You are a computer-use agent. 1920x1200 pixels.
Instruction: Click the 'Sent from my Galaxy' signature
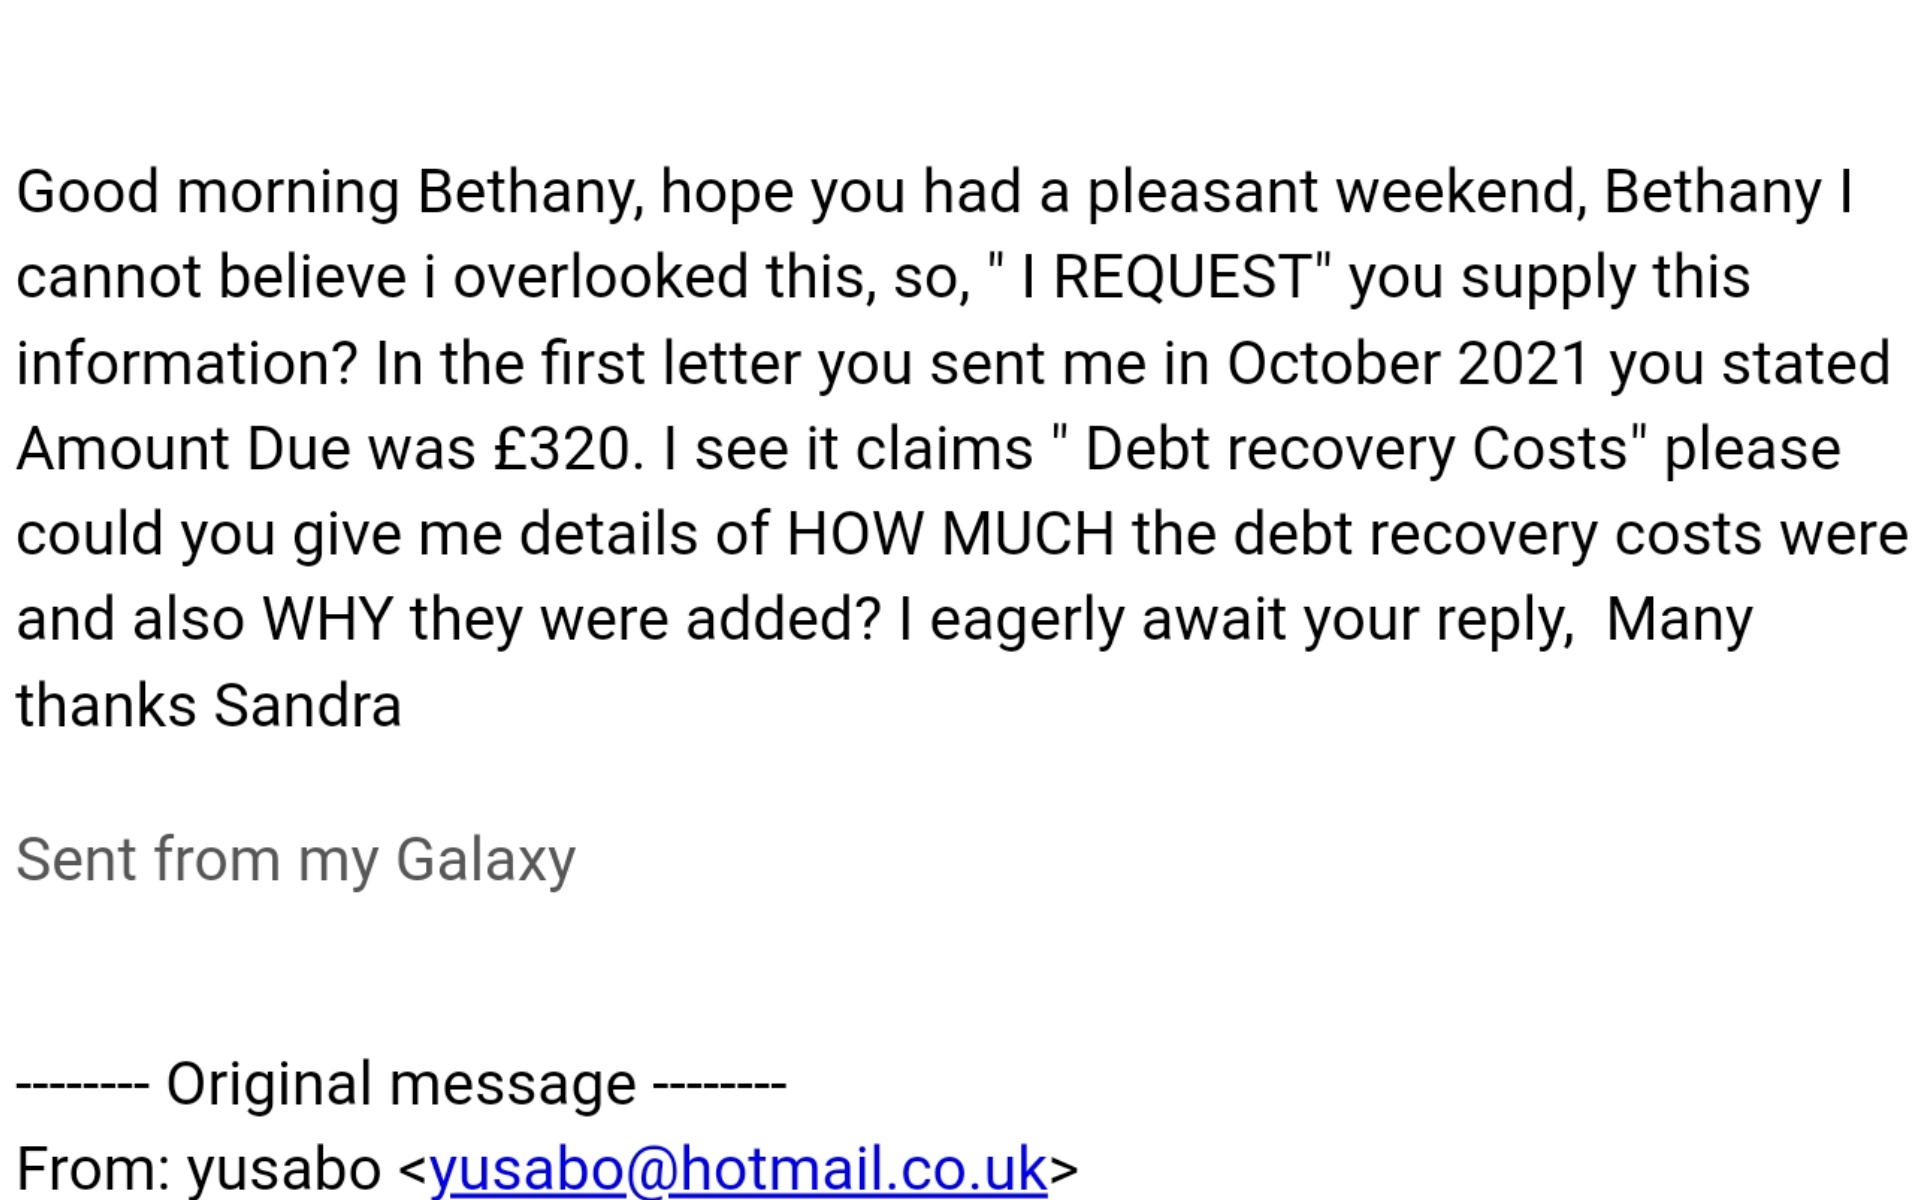point(296,859)
